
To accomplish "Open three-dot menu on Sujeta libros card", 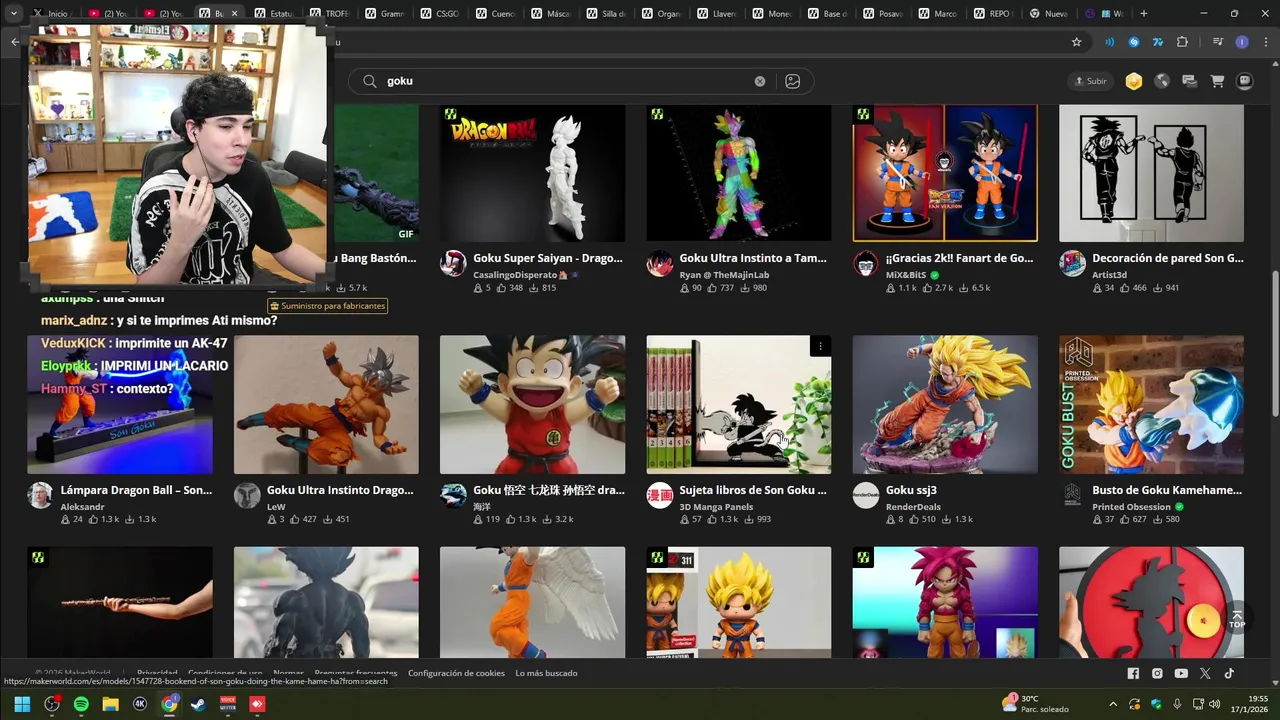I will (820, 346).
